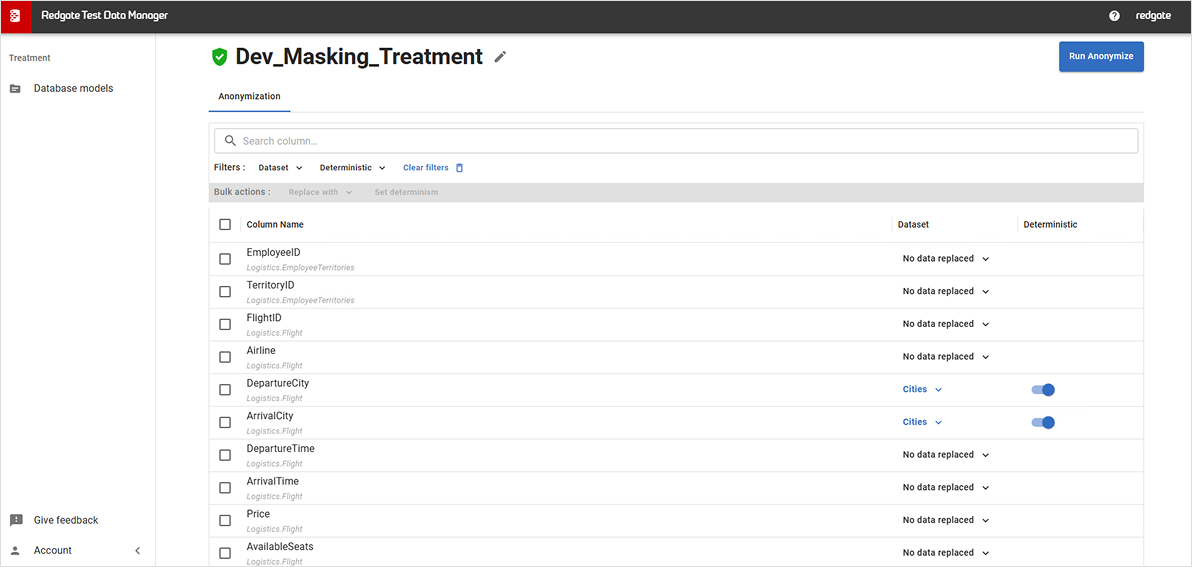Open the Deterministic filter dropdown
This screenshot has width=1192, height=567.
[x=352, y=168]
